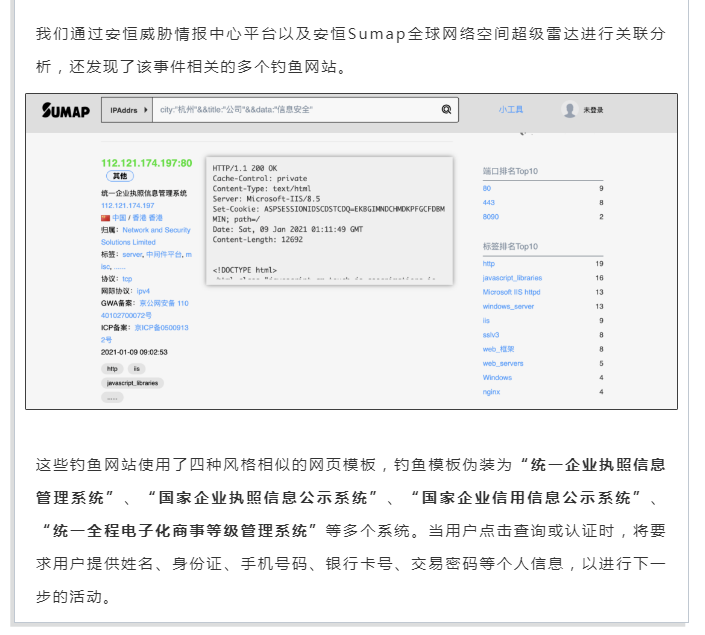Open the 112.121.174.197:80 result heading
Viewport: 705px width, 635px height.
[x=146, y=162]
